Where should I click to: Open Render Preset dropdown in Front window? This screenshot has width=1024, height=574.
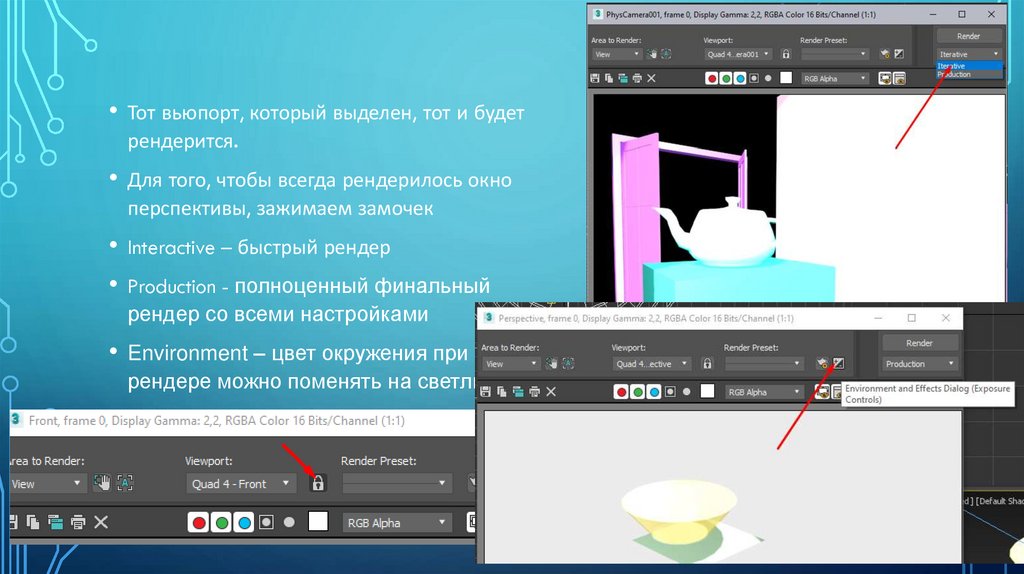pyautogui.click(x=396, y=484)
